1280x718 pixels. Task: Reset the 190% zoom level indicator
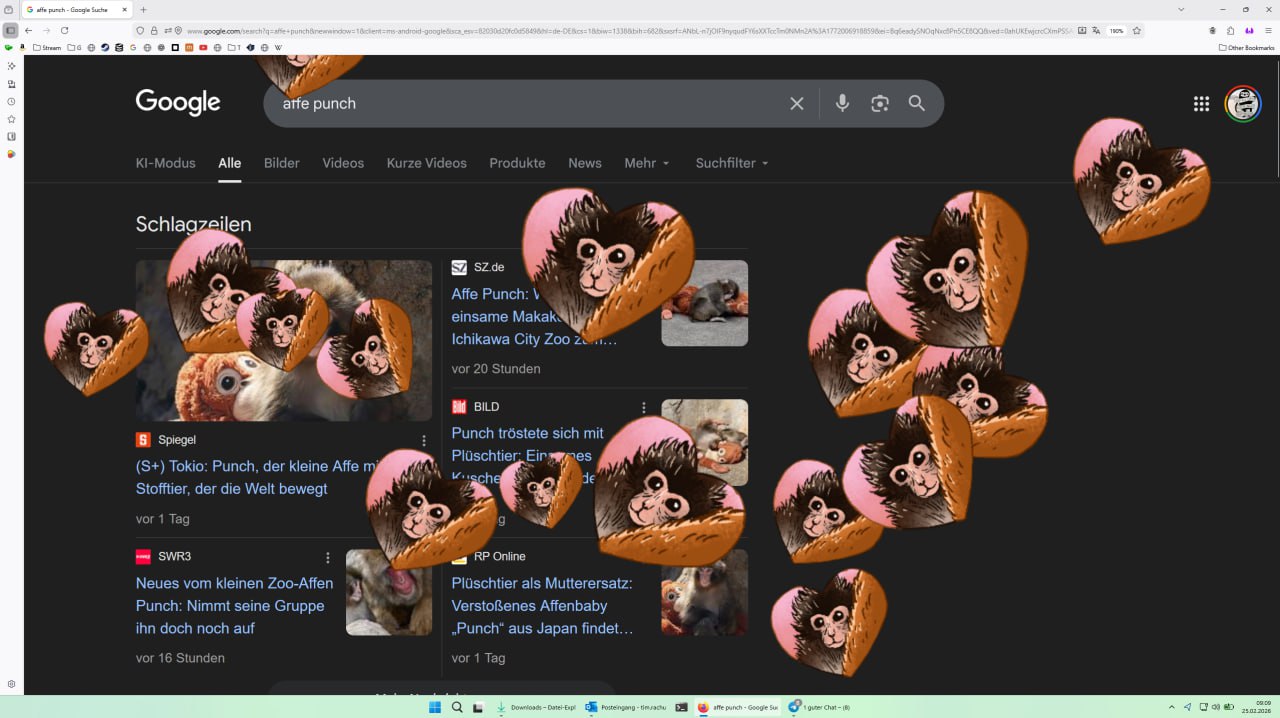1116,31
